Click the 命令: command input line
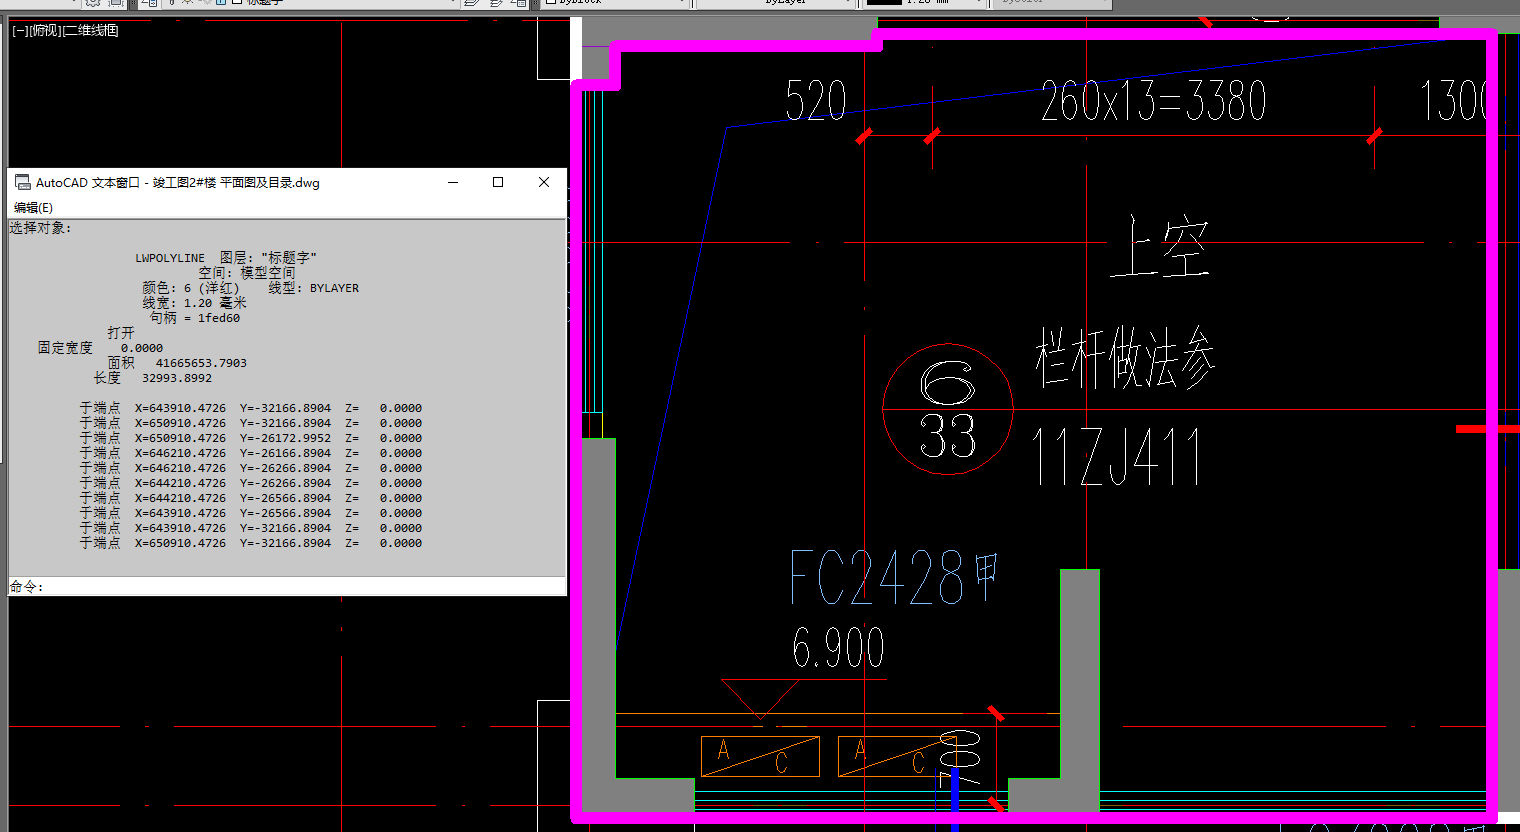1520x832 pixels. tap(287, 587)
